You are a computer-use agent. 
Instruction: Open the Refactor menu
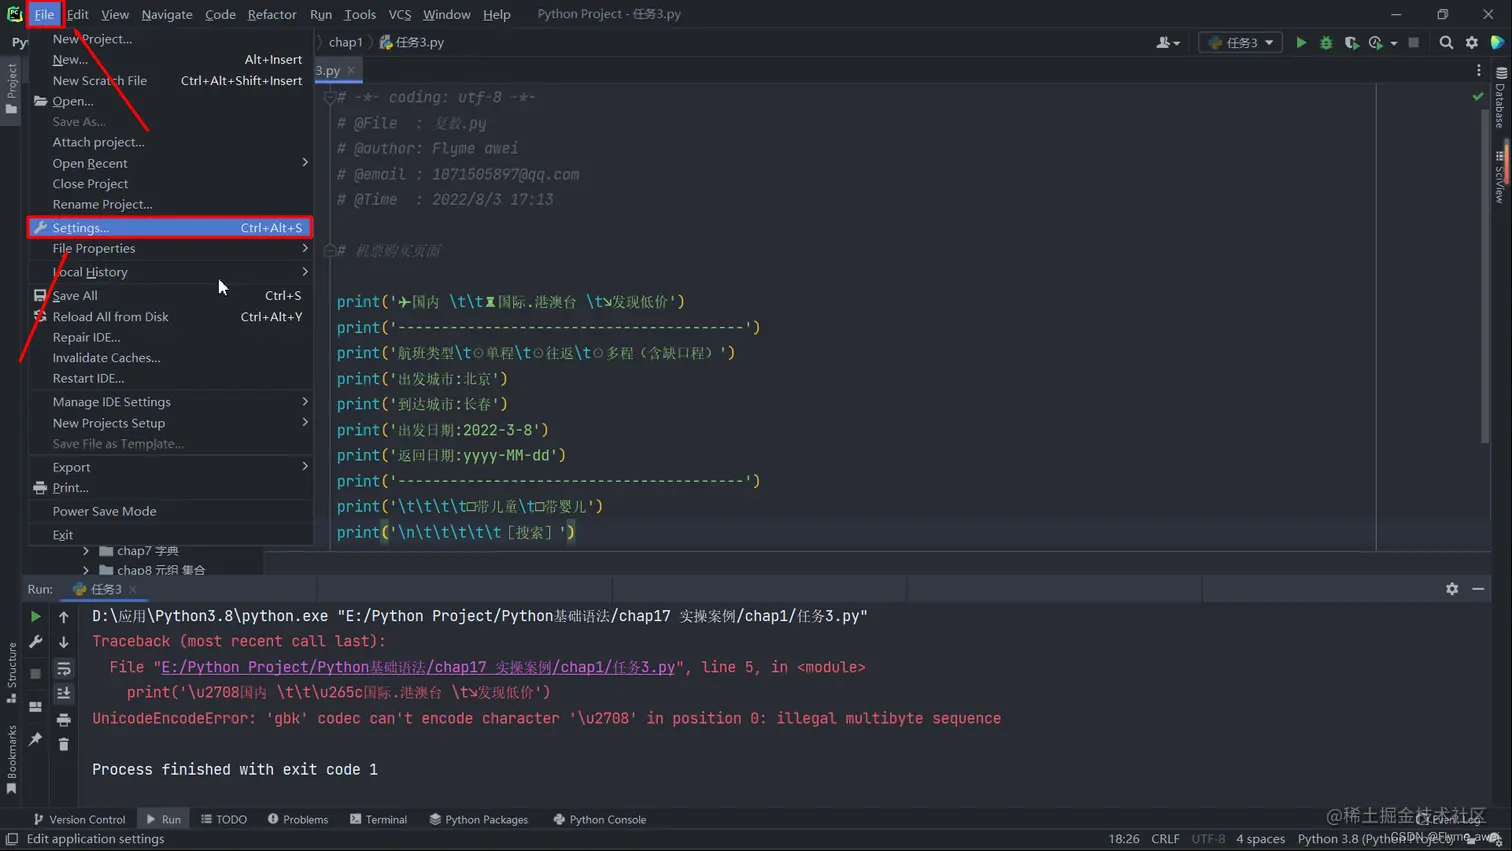point(272,14)
